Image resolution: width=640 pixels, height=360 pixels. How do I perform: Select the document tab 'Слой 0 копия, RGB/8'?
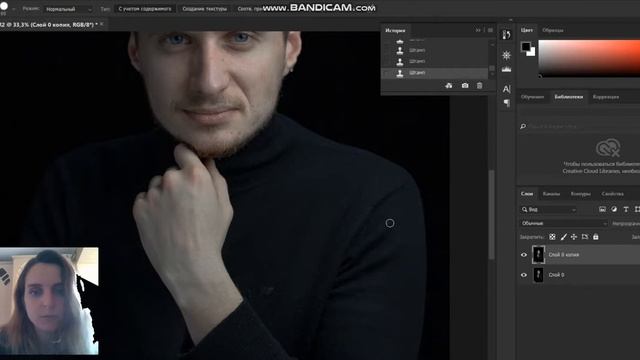[49, 24]
